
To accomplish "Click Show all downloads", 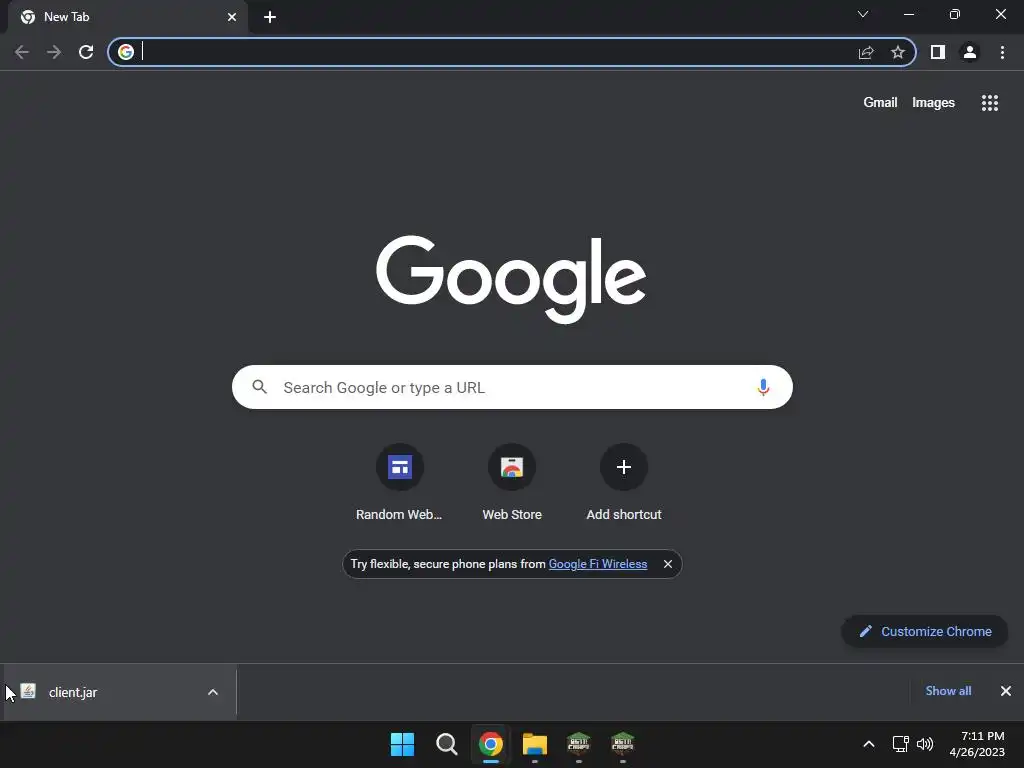I will coord(948,691).
